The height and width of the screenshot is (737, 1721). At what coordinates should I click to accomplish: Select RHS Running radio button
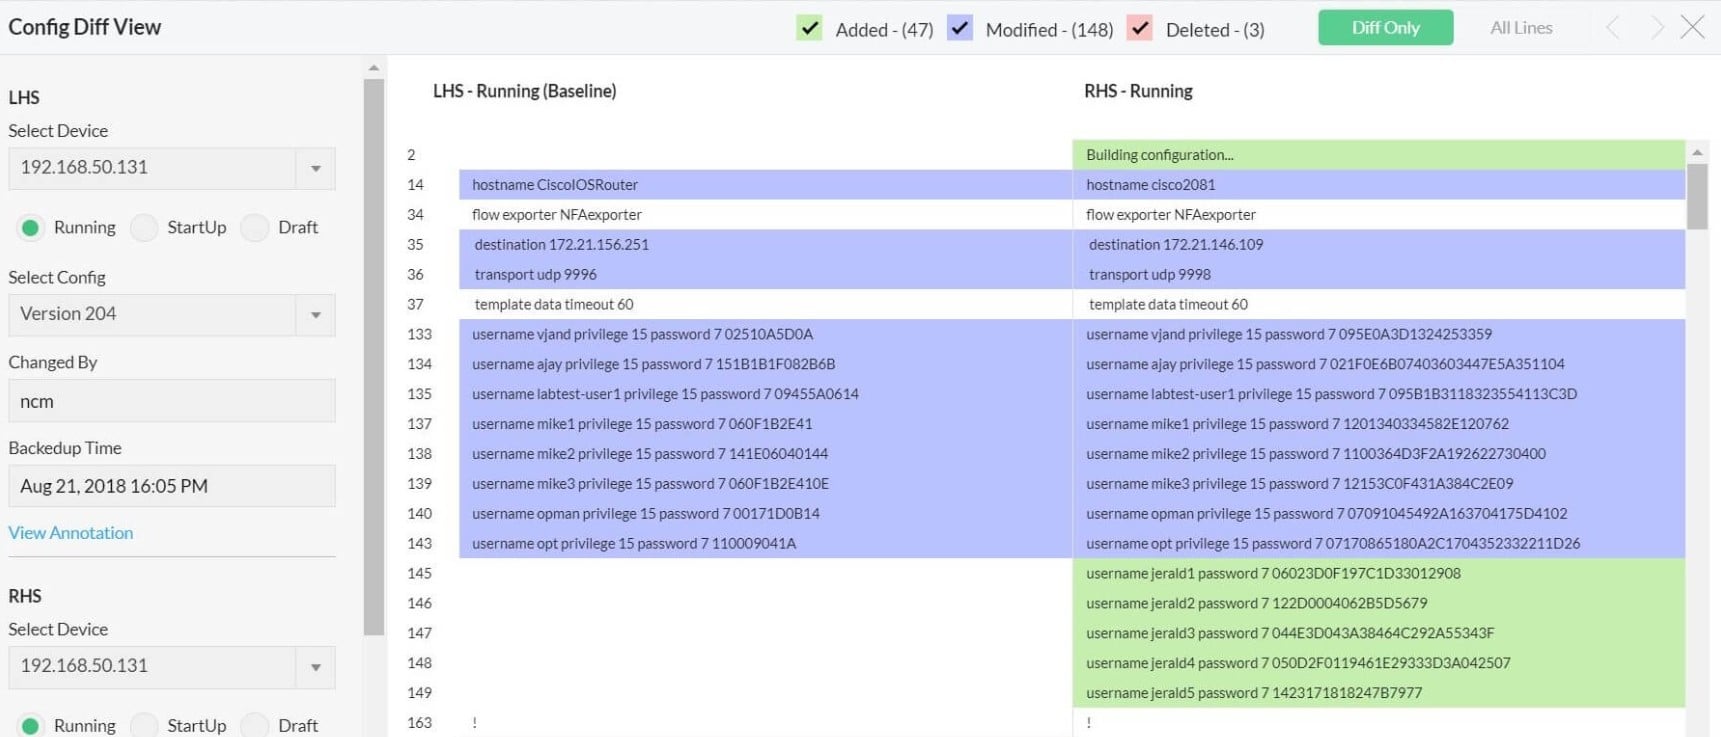(x=30, y=725)
